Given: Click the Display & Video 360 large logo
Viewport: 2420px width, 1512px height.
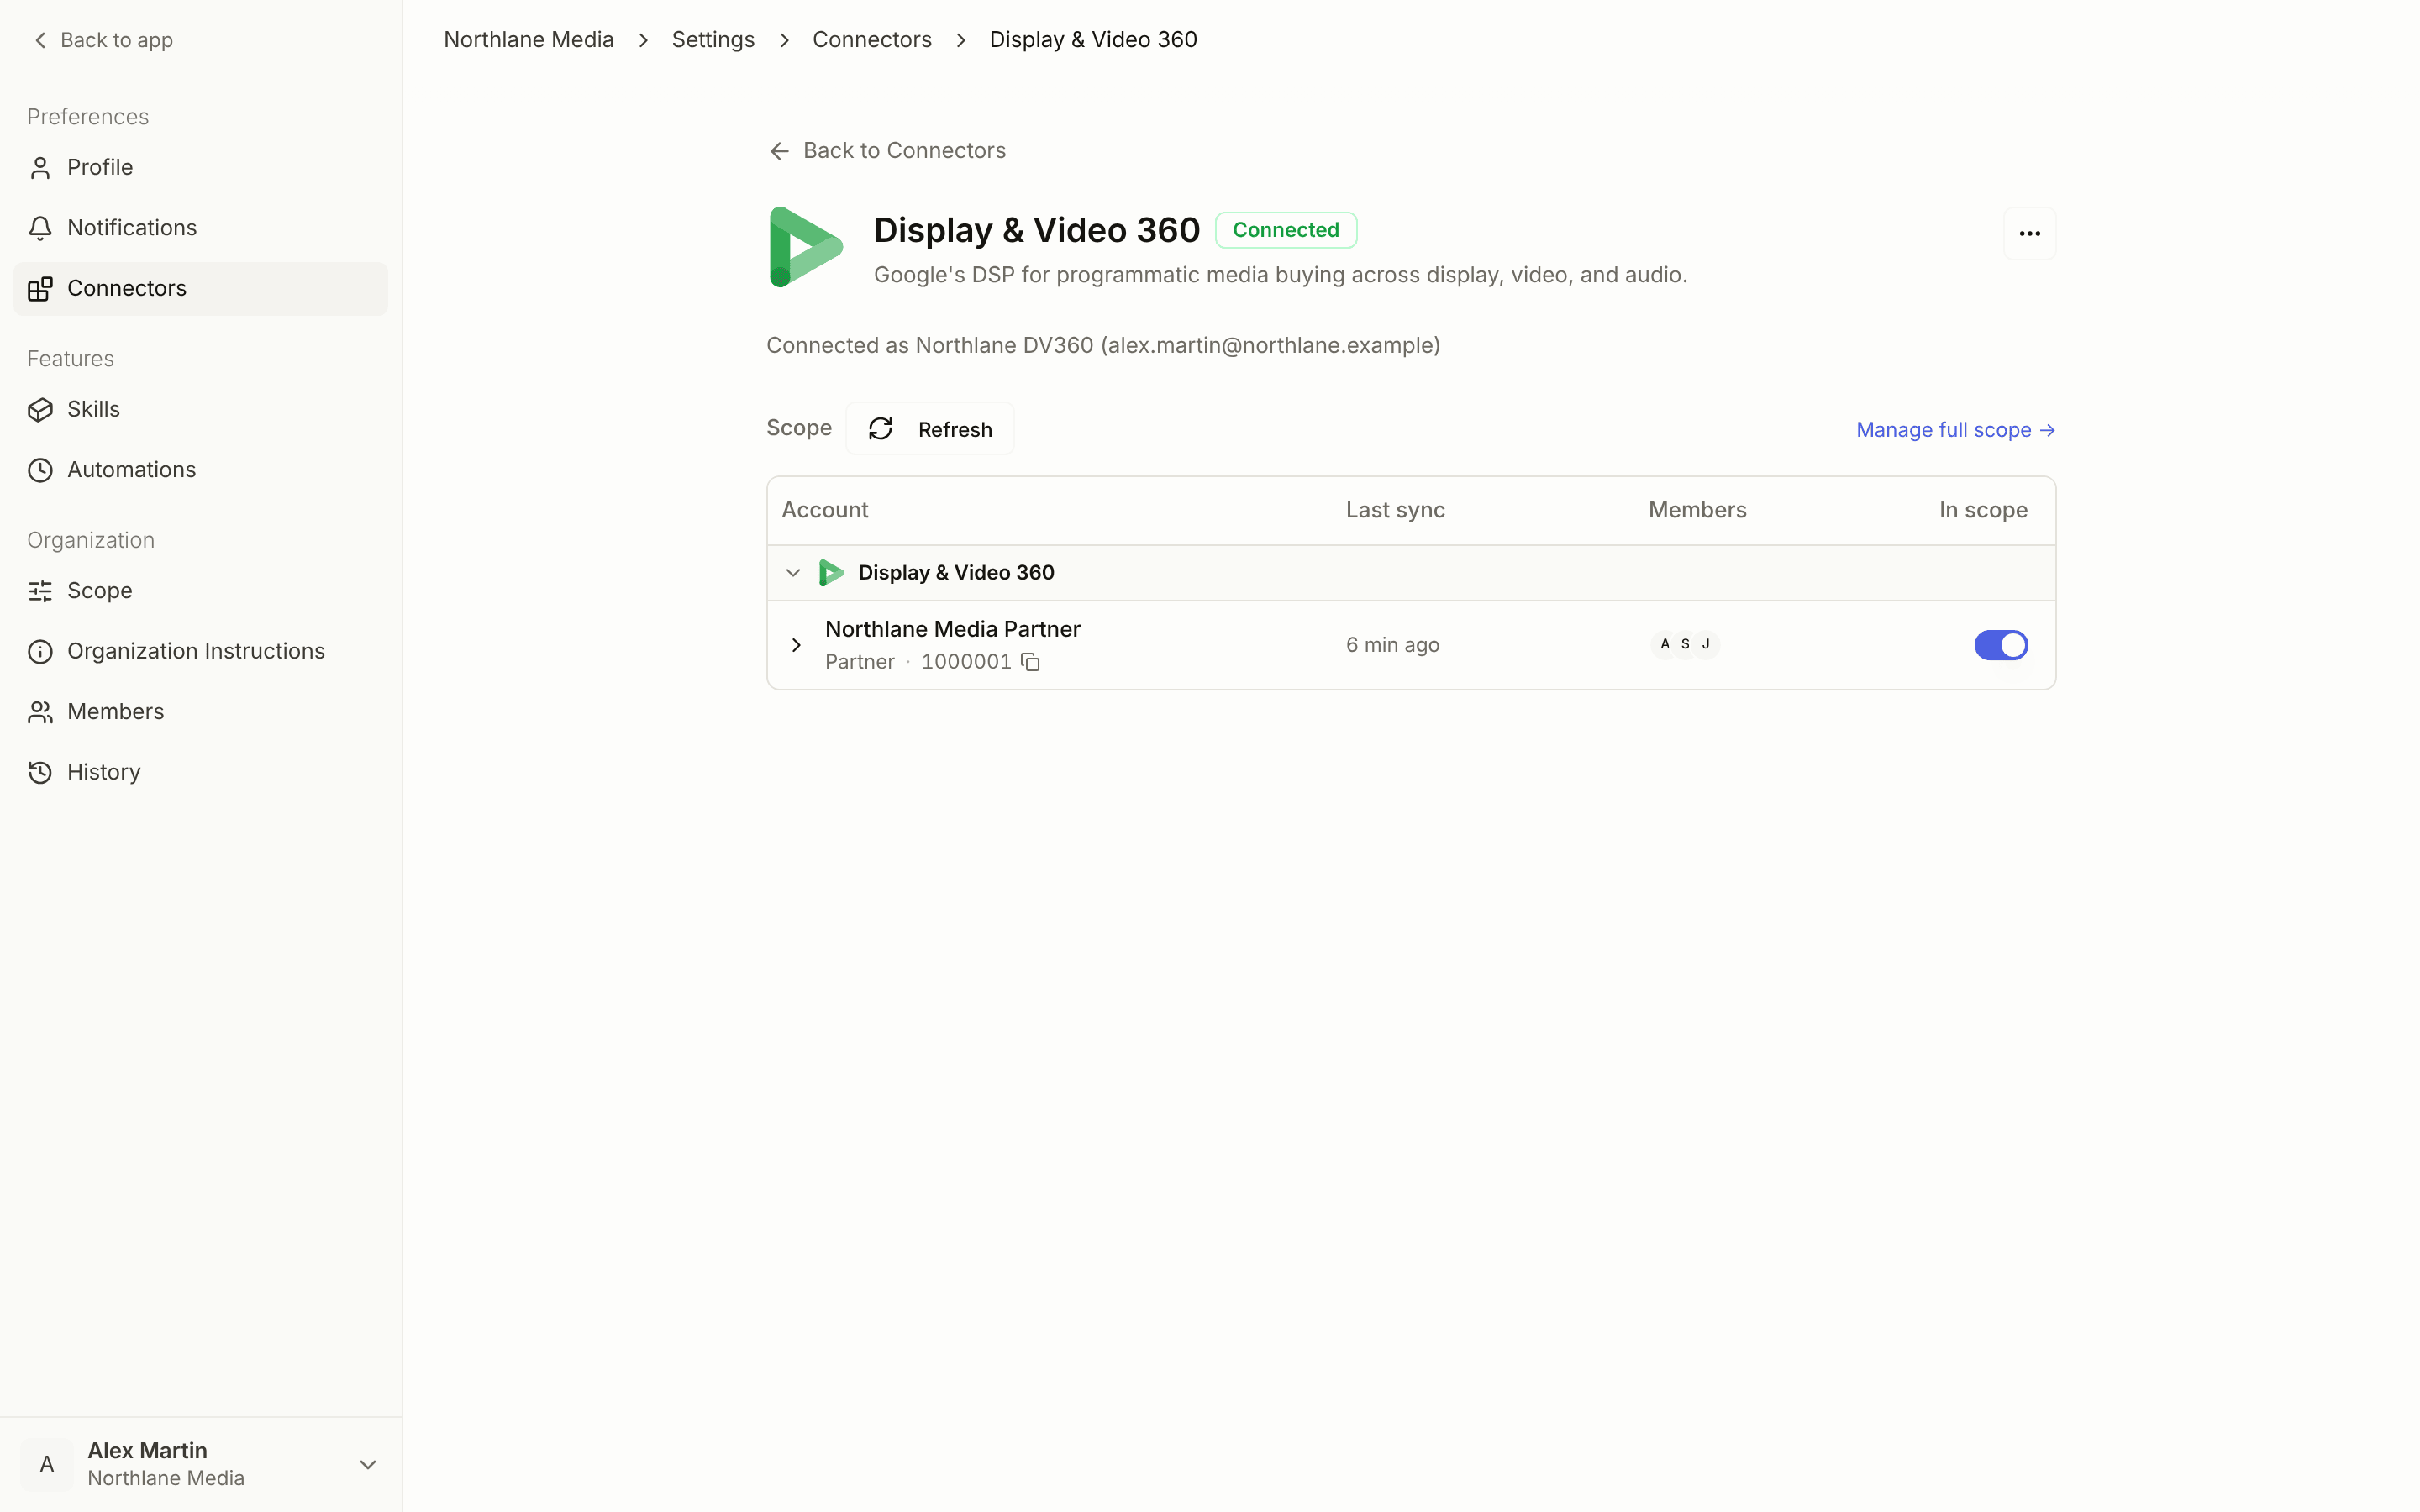Looking at the screenshot, I should (806, 247).
